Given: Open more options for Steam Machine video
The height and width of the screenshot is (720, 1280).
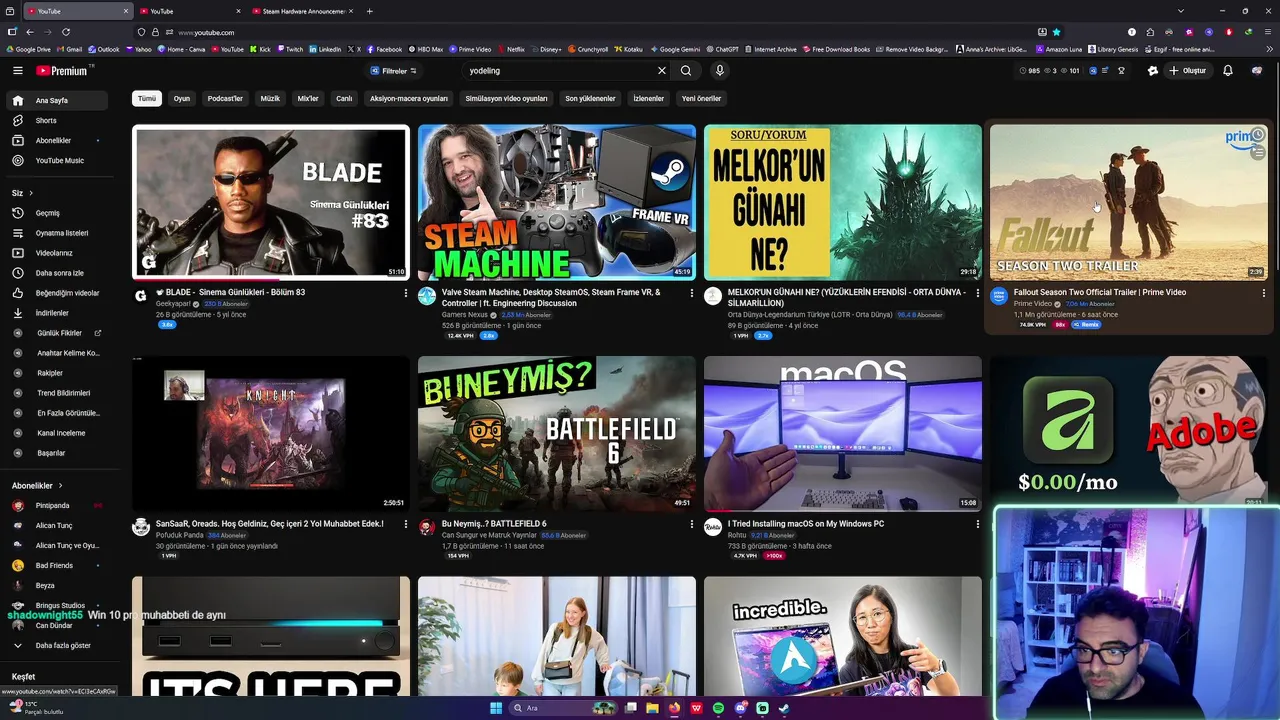Looking at the screenshot, I should point(691,293).
